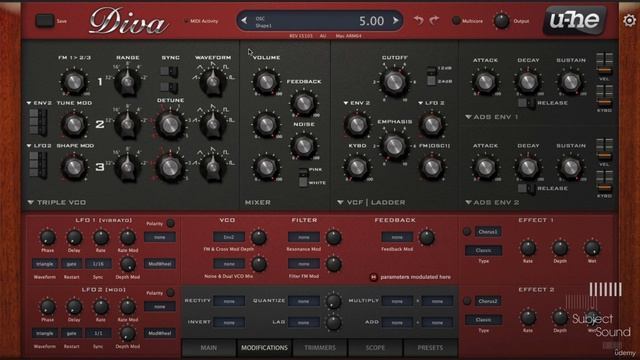Click the FM 1>2/3 knob
This screenshot has height=360, width=640.
tap(74, 82)
